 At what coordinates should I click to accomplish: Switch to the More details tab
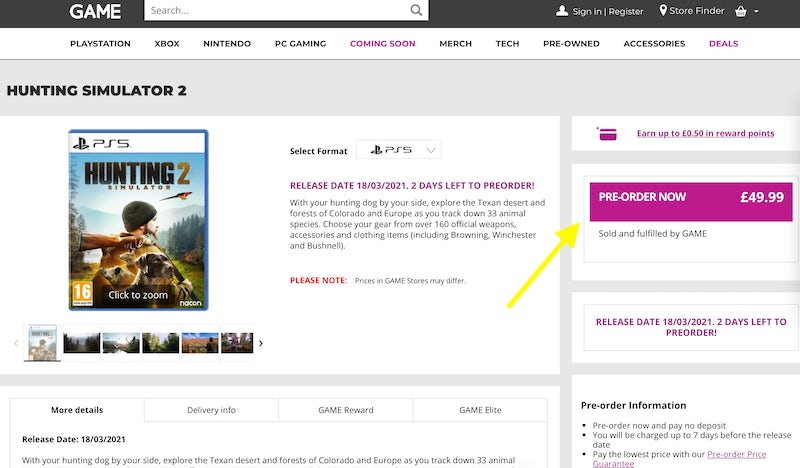click(77, 410)
